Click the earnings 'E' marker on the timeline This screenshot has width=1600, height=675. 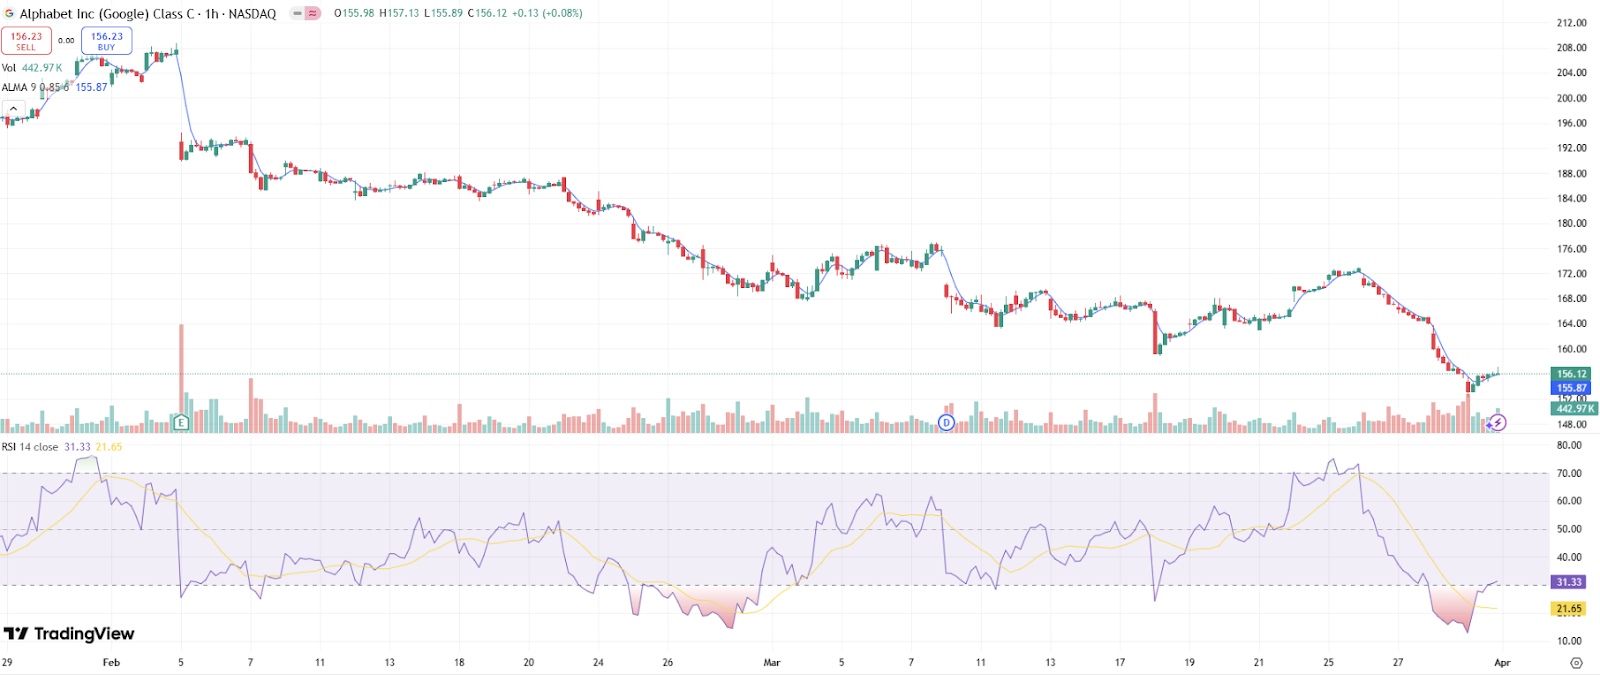coord(181,423)
